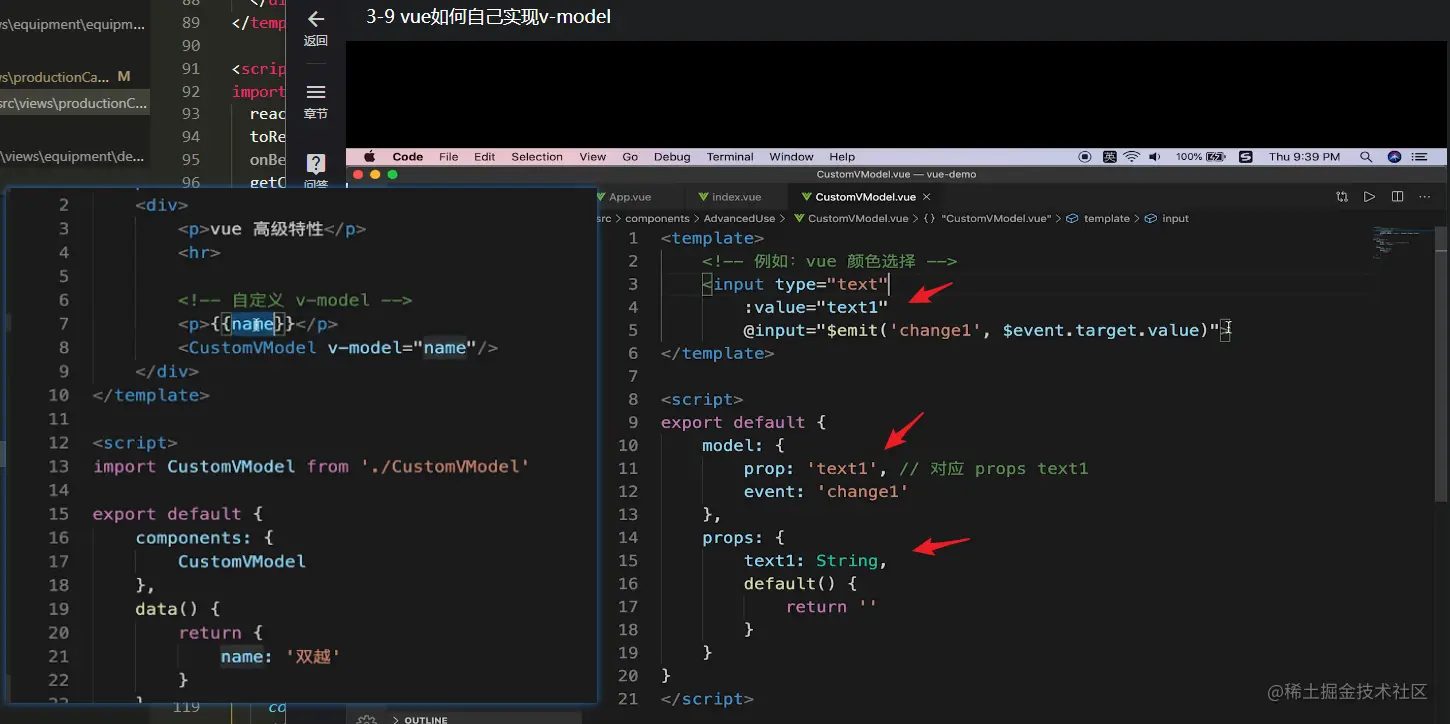Click the 返回 back arrow icon
The image size is (1450, 724).
tap(316, 19)
